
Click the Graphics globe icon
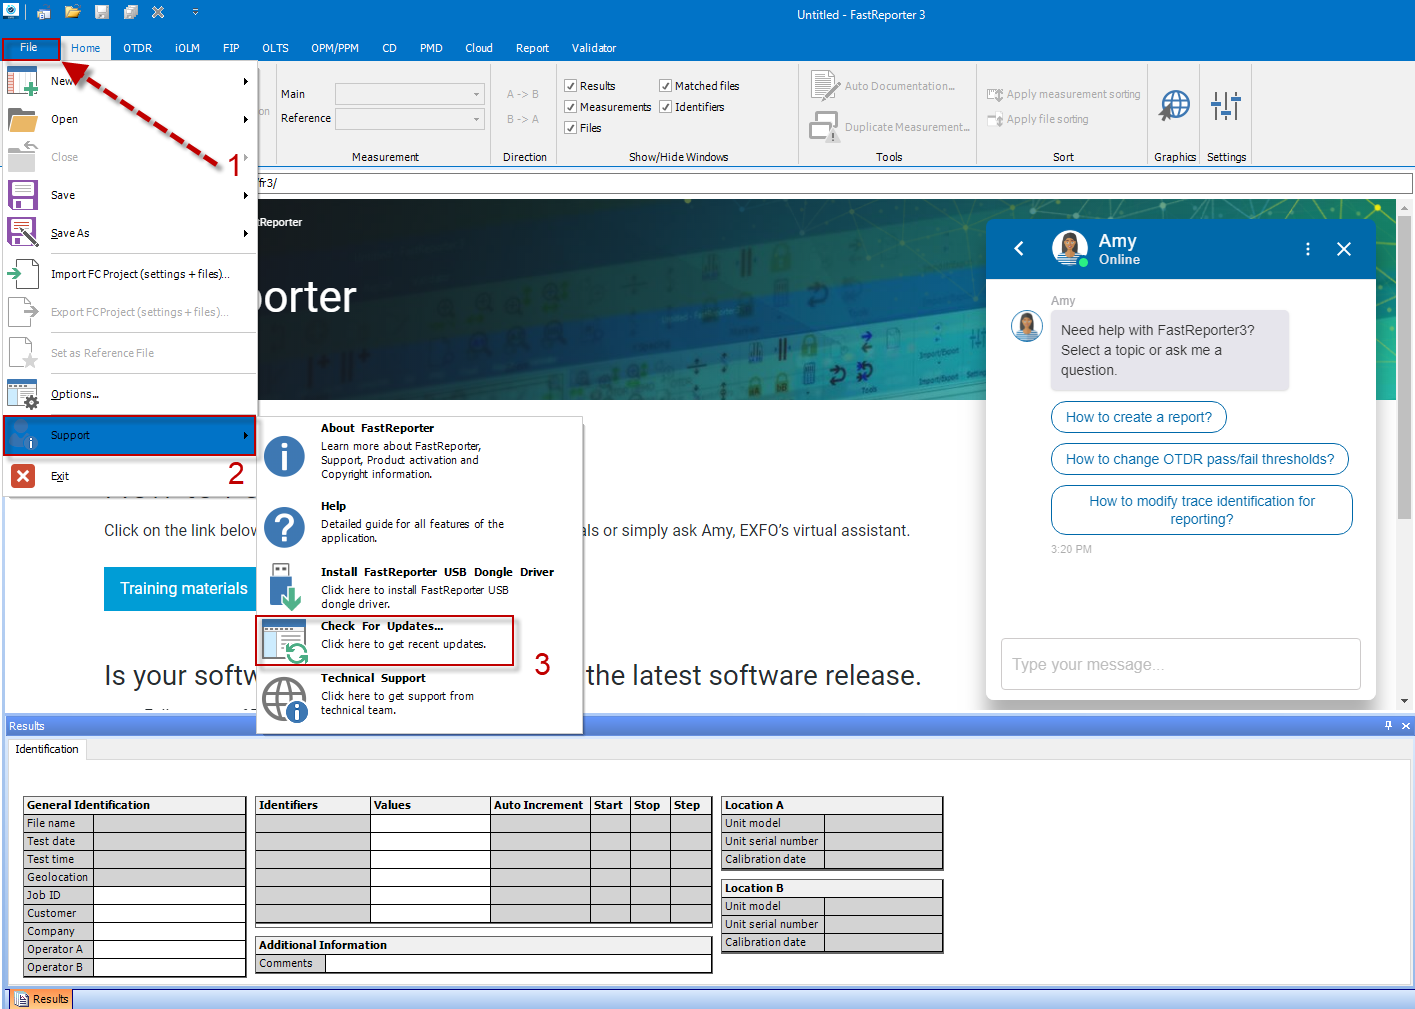click(x=1175, y=105)
